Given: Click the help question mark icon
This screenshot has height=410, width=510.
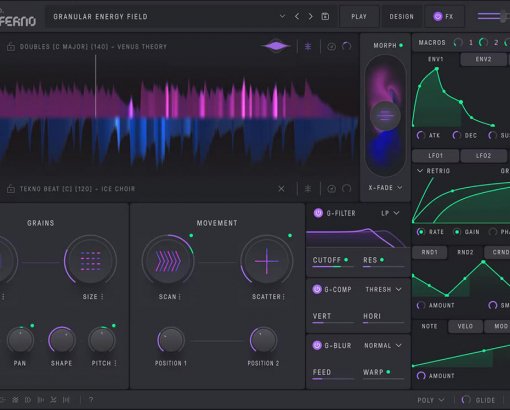Looking at the screenshot, I should [x=91, y=400].
